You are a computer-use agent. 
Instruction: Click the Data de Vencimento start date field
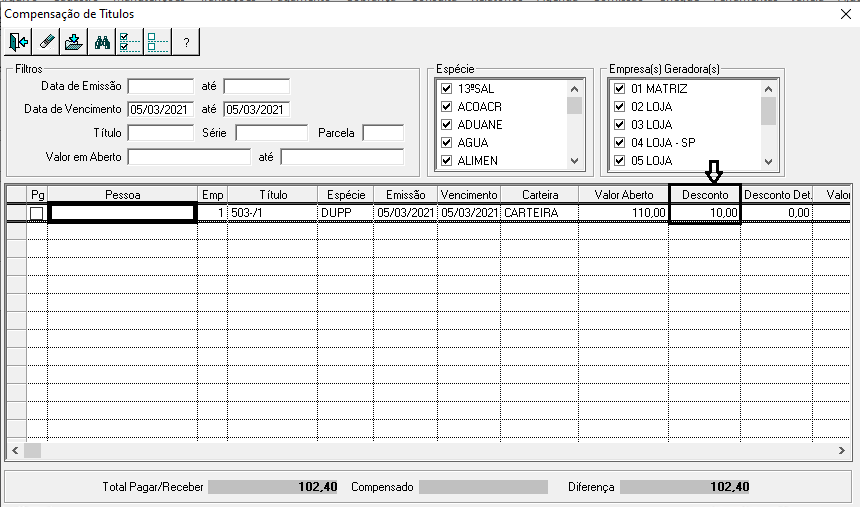(x=161, y=109)
